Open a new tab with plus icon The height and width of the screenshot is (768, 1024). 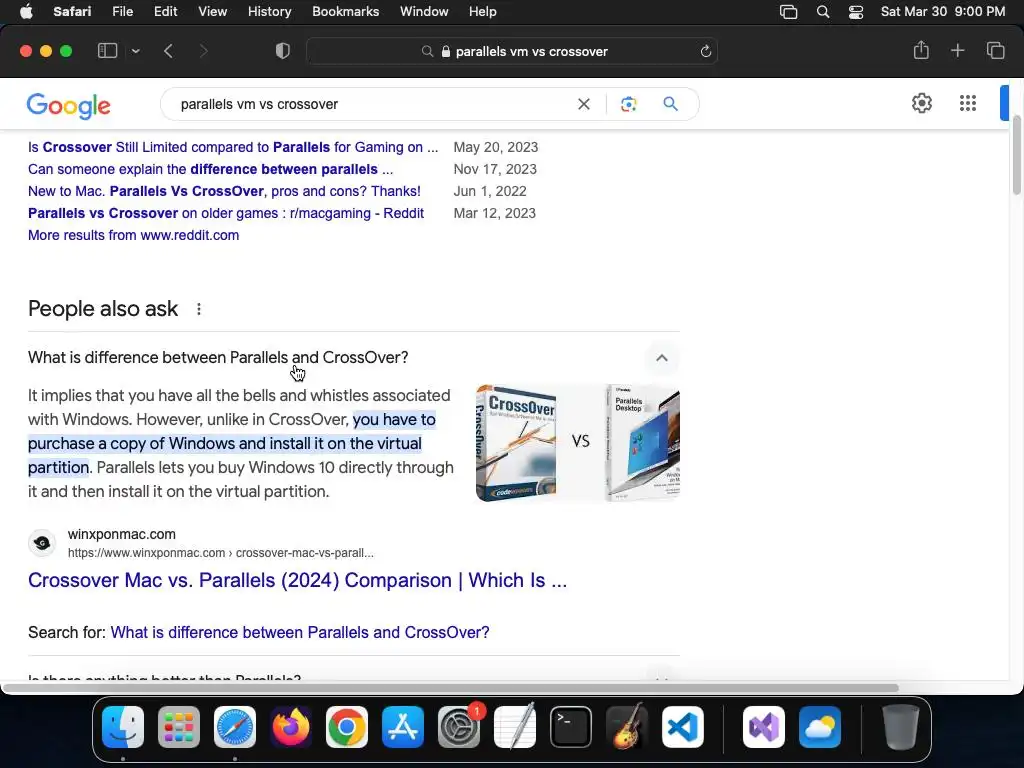(x=957, y=50)
